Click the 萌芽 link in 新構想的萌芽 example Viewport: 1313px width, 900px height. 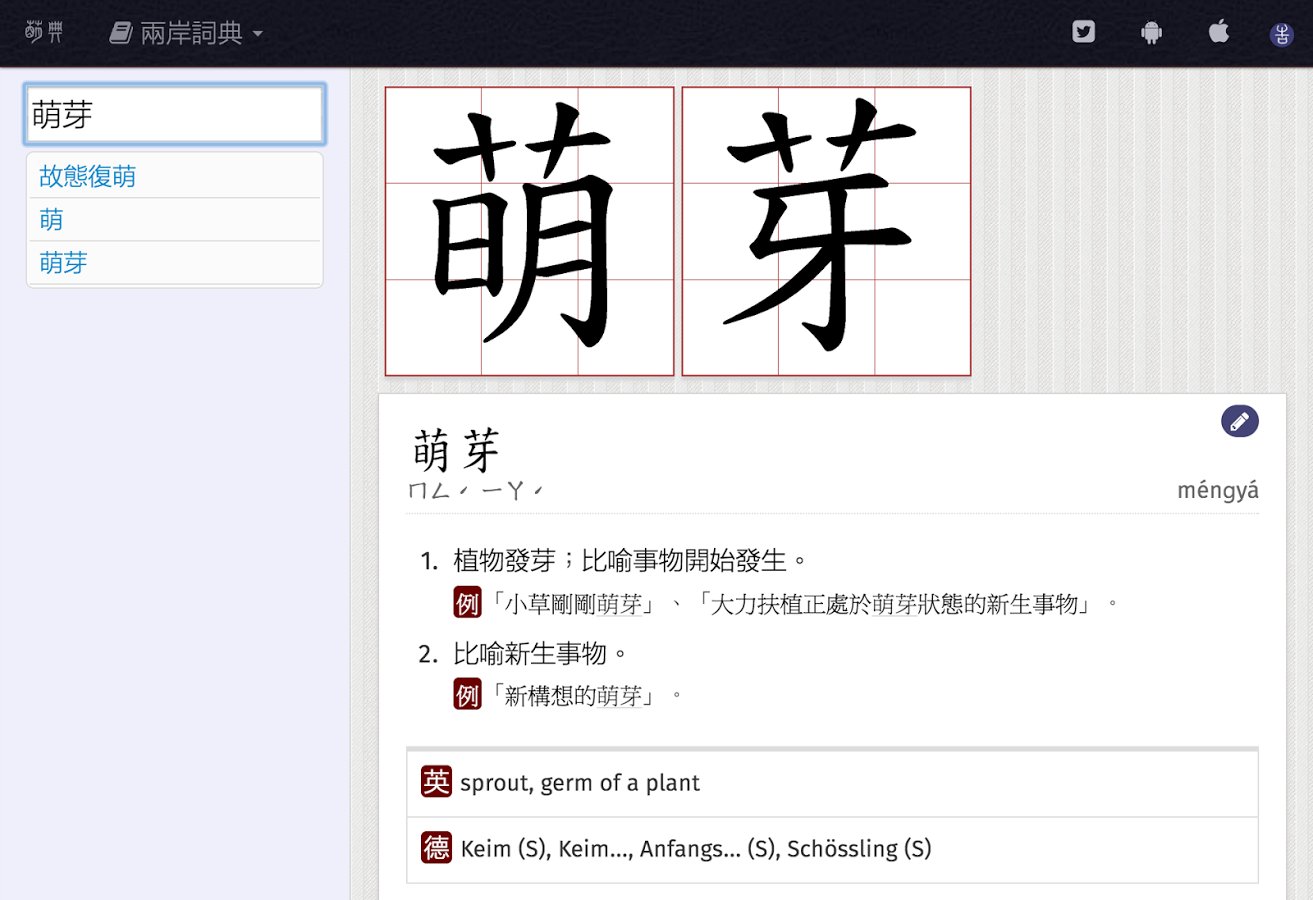[619, 695]
